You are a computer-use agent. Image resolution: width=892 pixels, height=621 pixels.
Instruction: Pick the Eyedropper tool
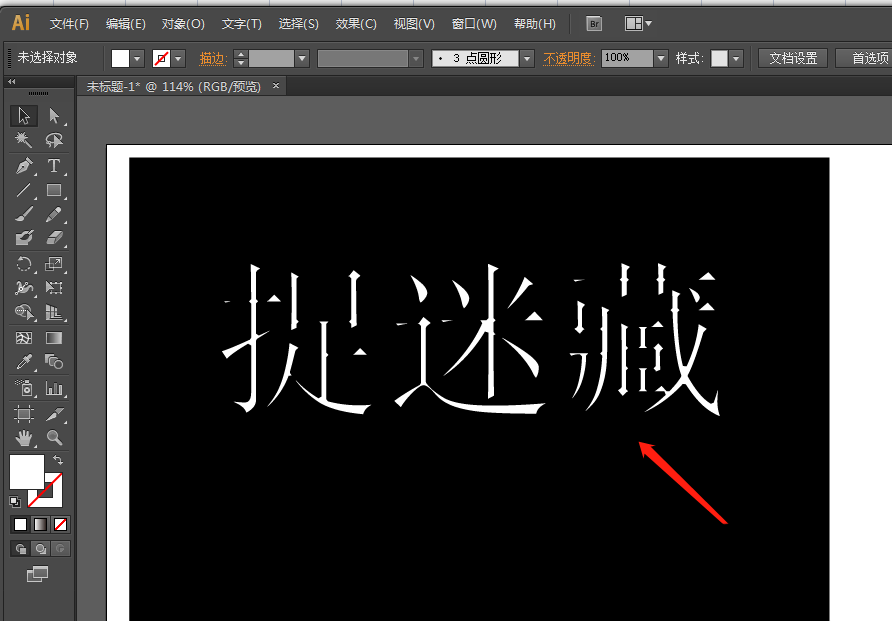(24, 363)
